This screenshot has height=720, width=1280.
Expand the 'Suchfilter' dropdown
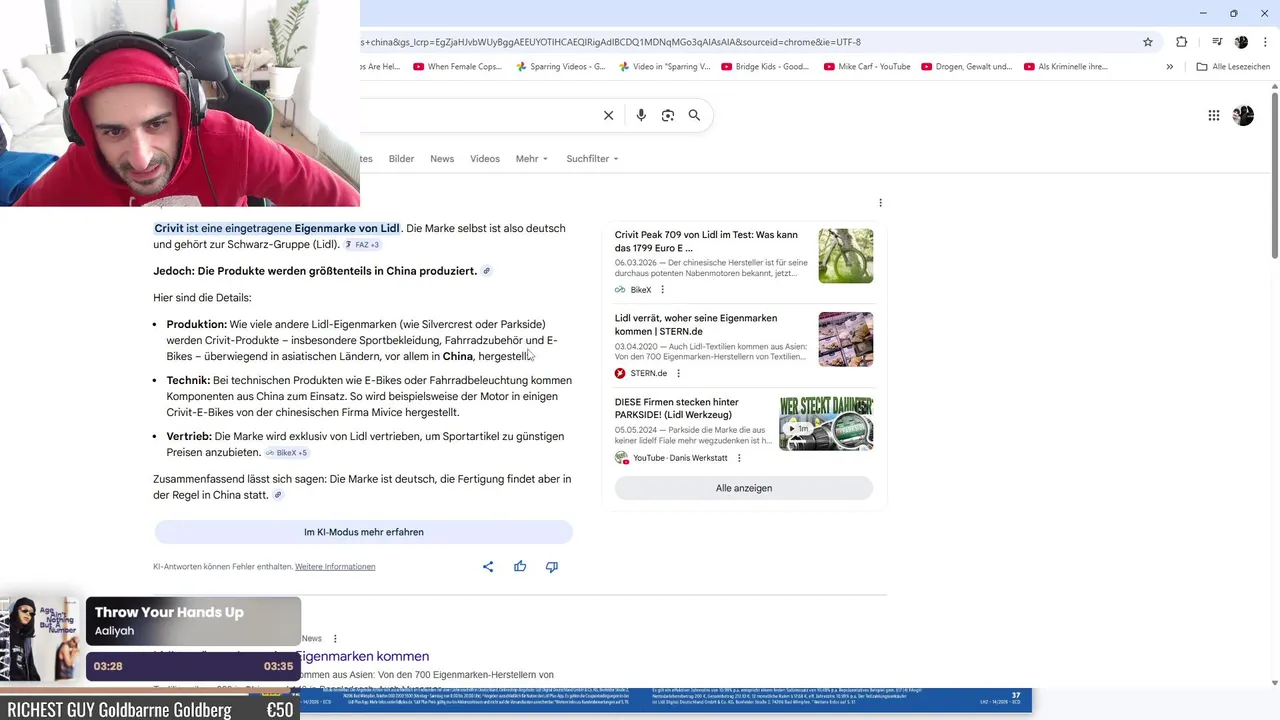tap(592, 159)
